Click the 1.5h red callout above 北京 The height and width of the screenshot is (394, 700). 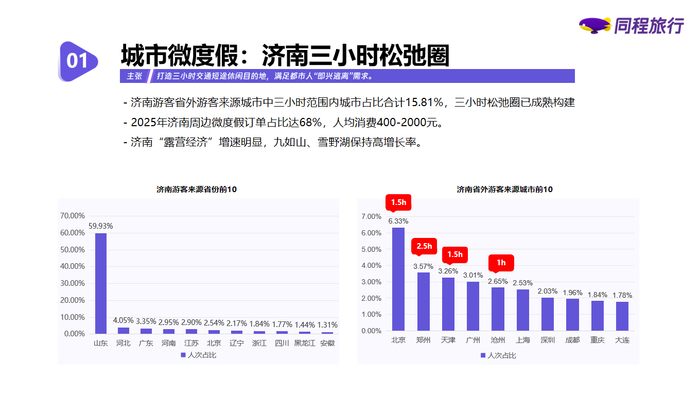(398, 203)
